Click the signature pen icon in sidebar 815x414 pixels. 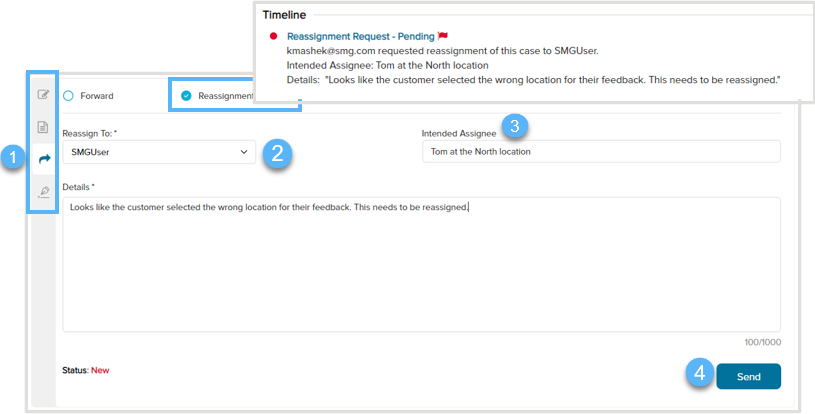tap(43, 191)
